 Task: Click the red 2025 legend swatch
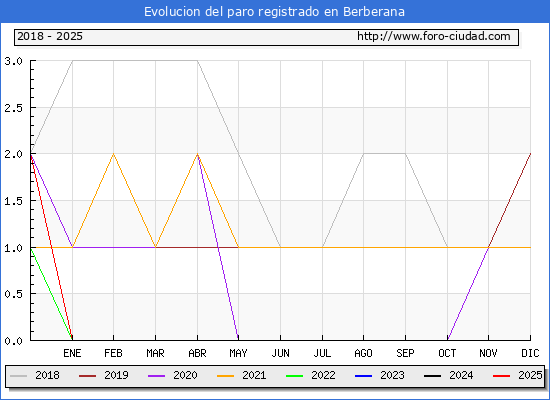[502, 376]
